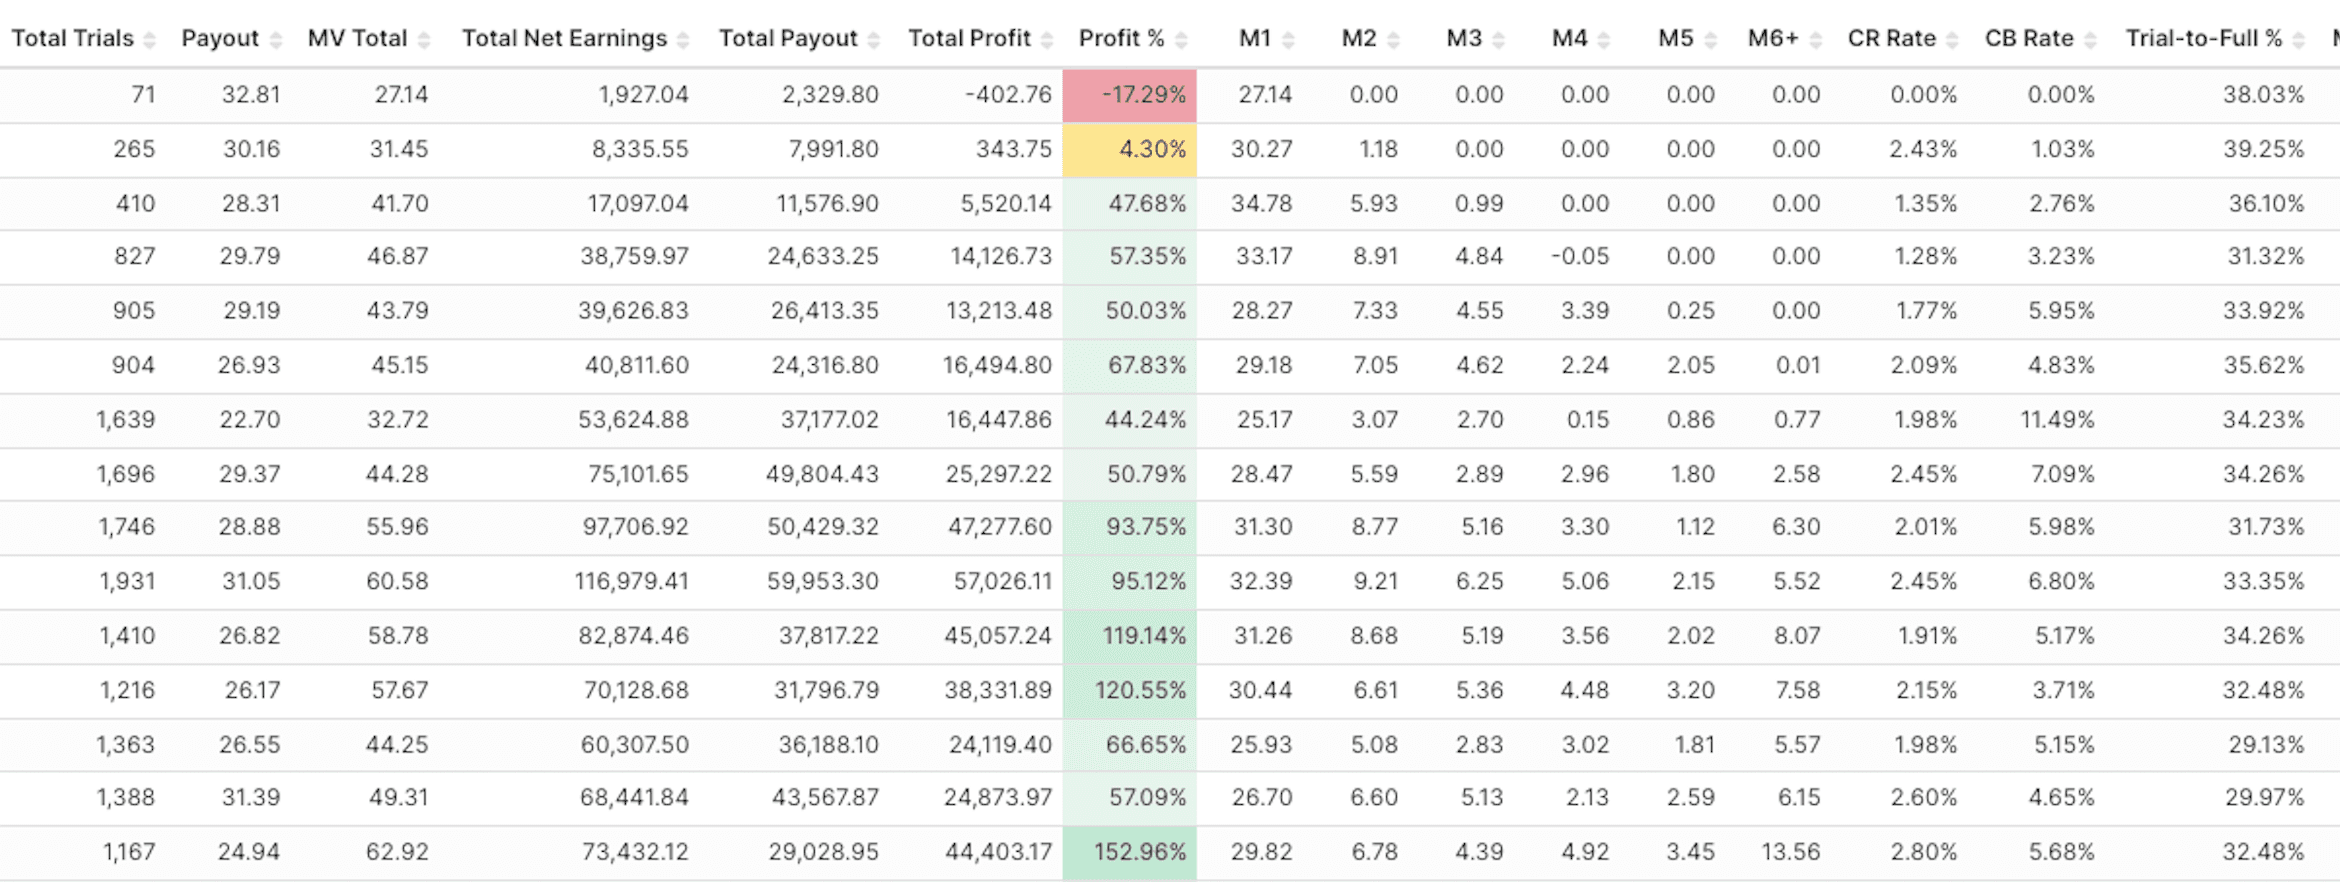Select the yellow 4.30% profit cell
Image resolution: width=2340 pixels, height=882 pixels.
coord(1129,150)
